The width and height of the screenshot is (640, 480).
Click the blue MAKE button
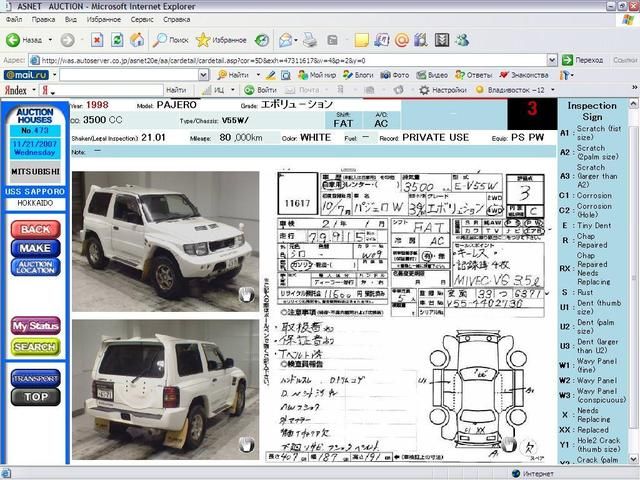[36, 248]
